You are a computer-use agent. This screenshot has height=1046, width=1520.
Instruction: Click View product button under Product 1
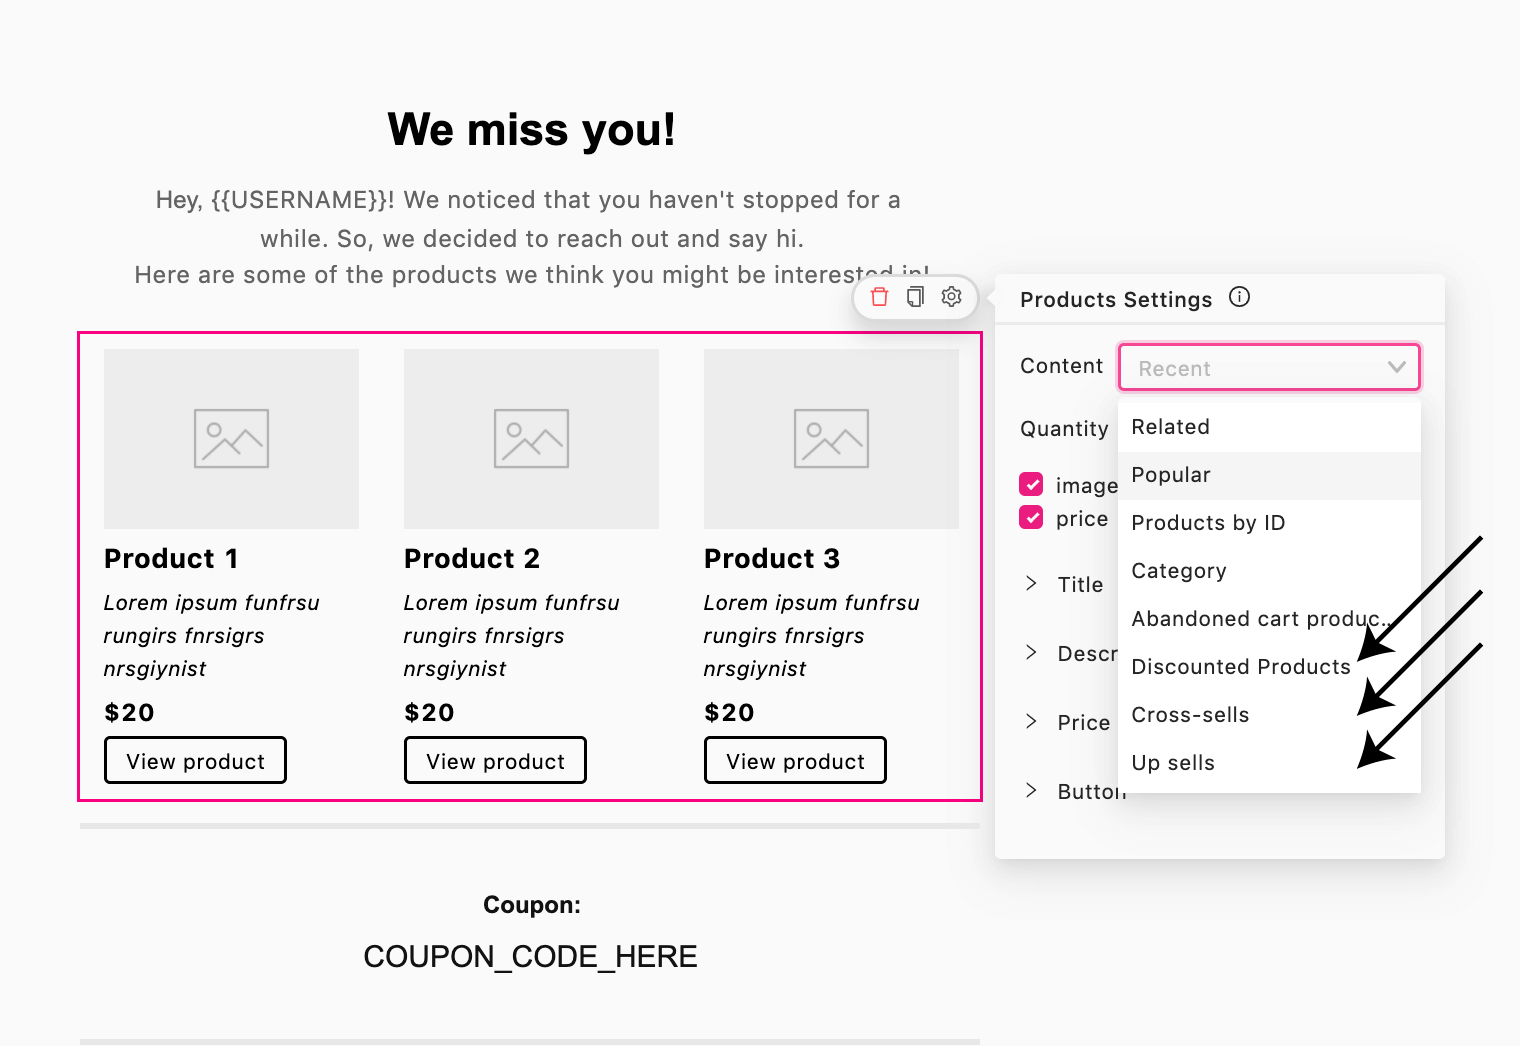[x=195, y=760]
